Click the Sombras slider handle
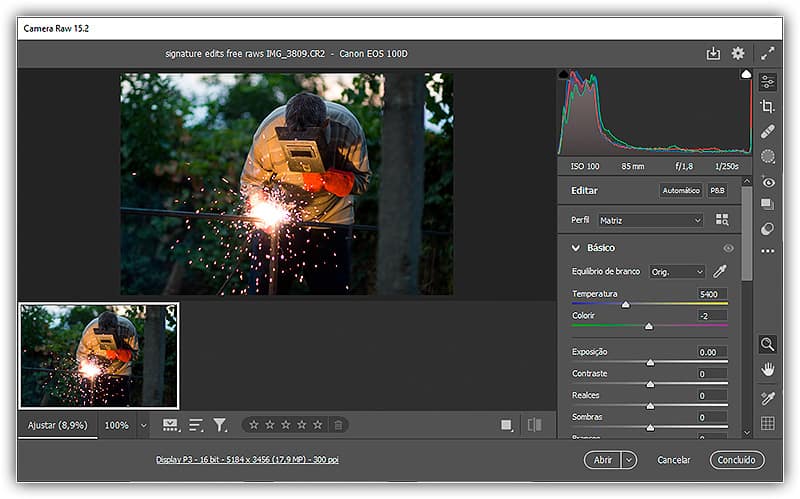Image resolution: width=800 pixels, height=499 pixels. pos(650,428)
